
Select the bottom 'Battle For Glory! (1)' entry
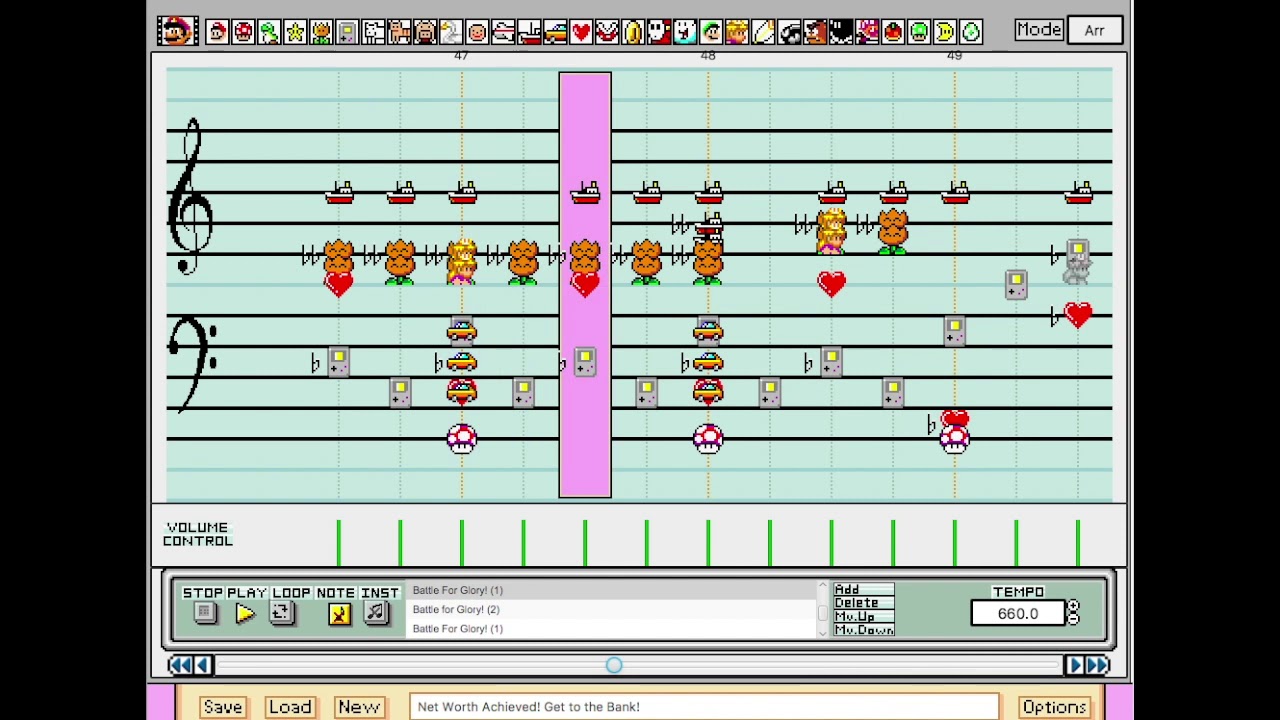(x=613, y=628)
